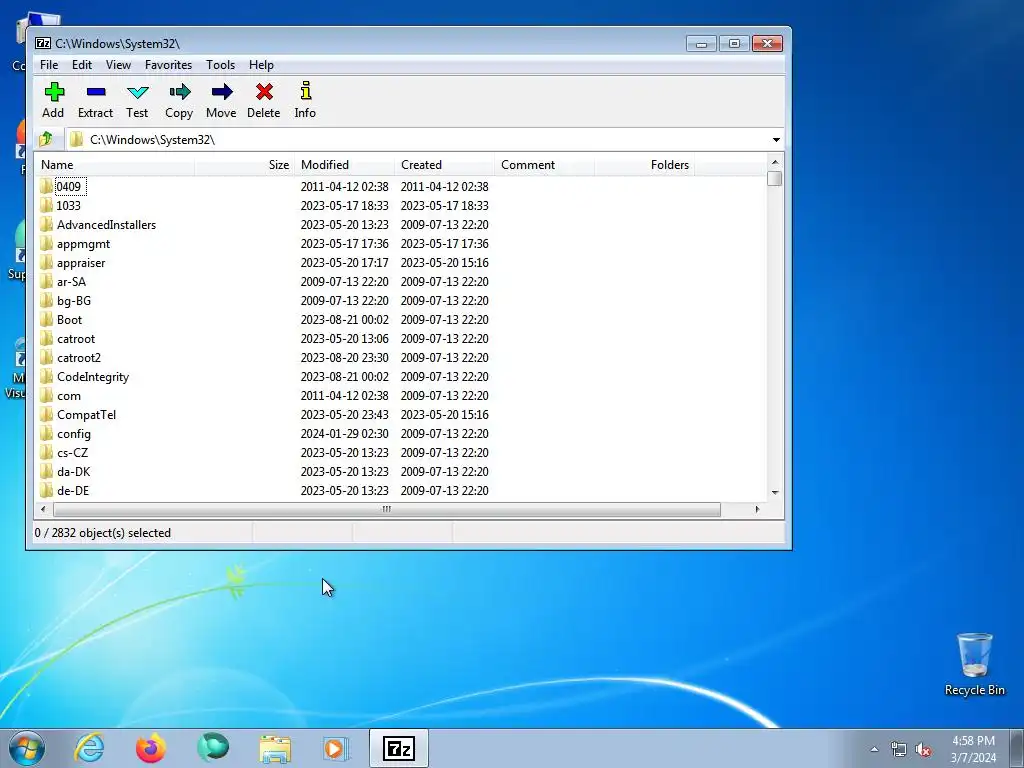Click the red Delete icon
The height and width of the screenshot is (768, 1024).
click(x=264, y=92)
